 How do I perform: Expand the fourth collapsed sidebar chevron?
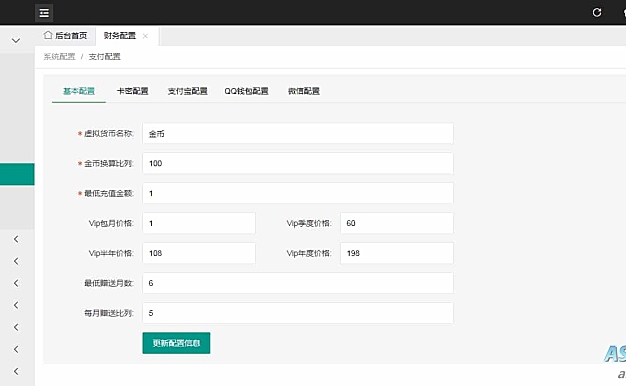tap(16, 305)
